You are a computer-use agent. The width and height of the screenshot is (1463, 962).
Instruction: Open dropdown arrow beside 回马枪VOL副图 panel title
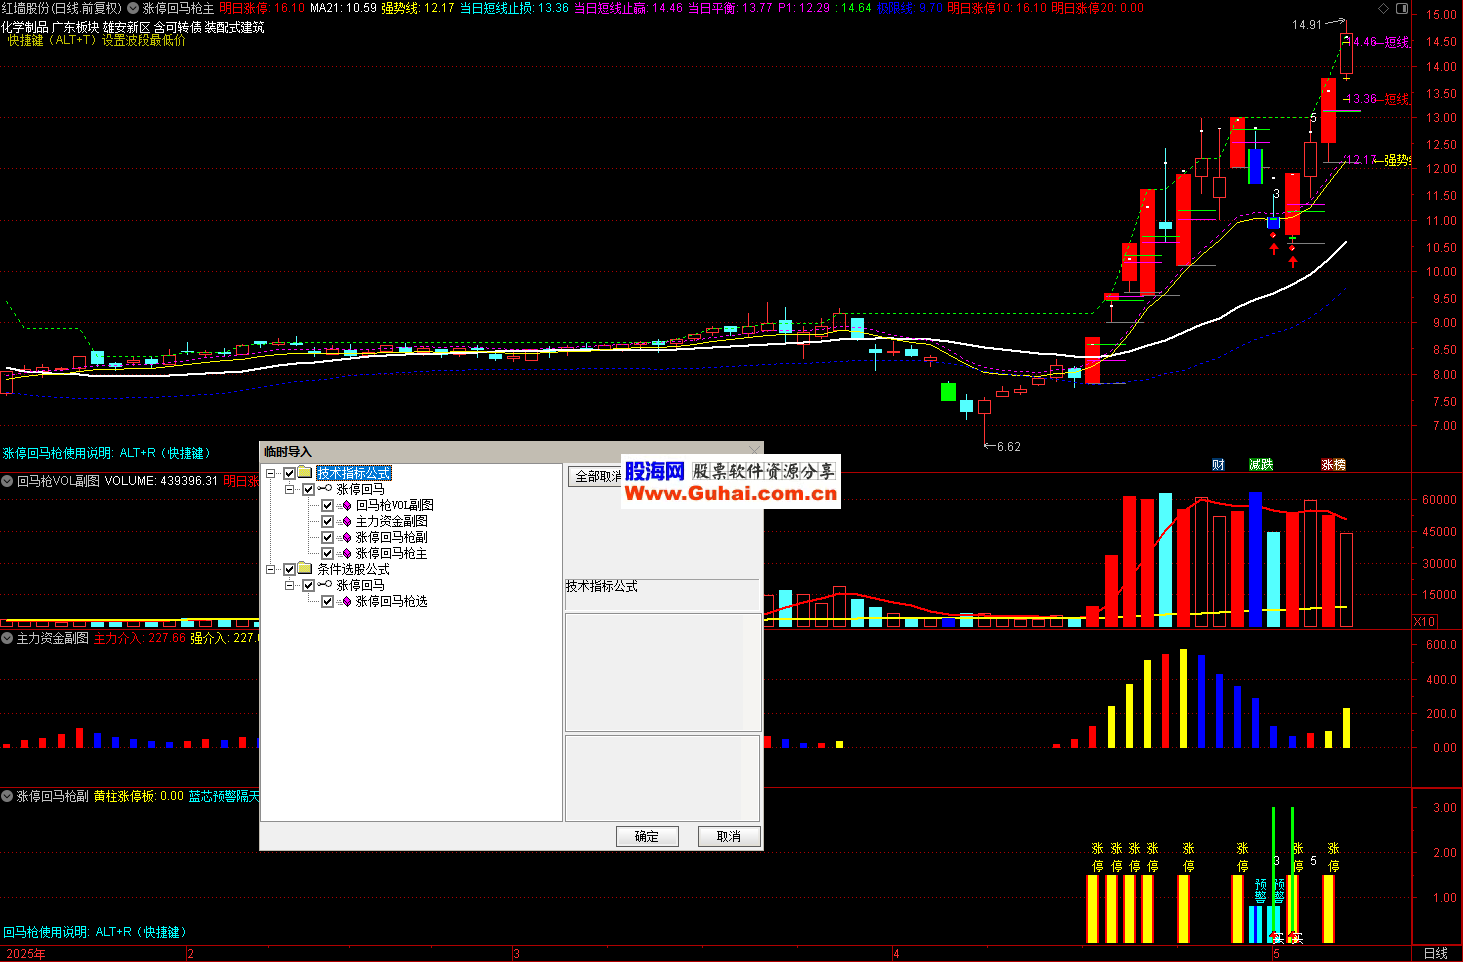click(x=8, y=481)
